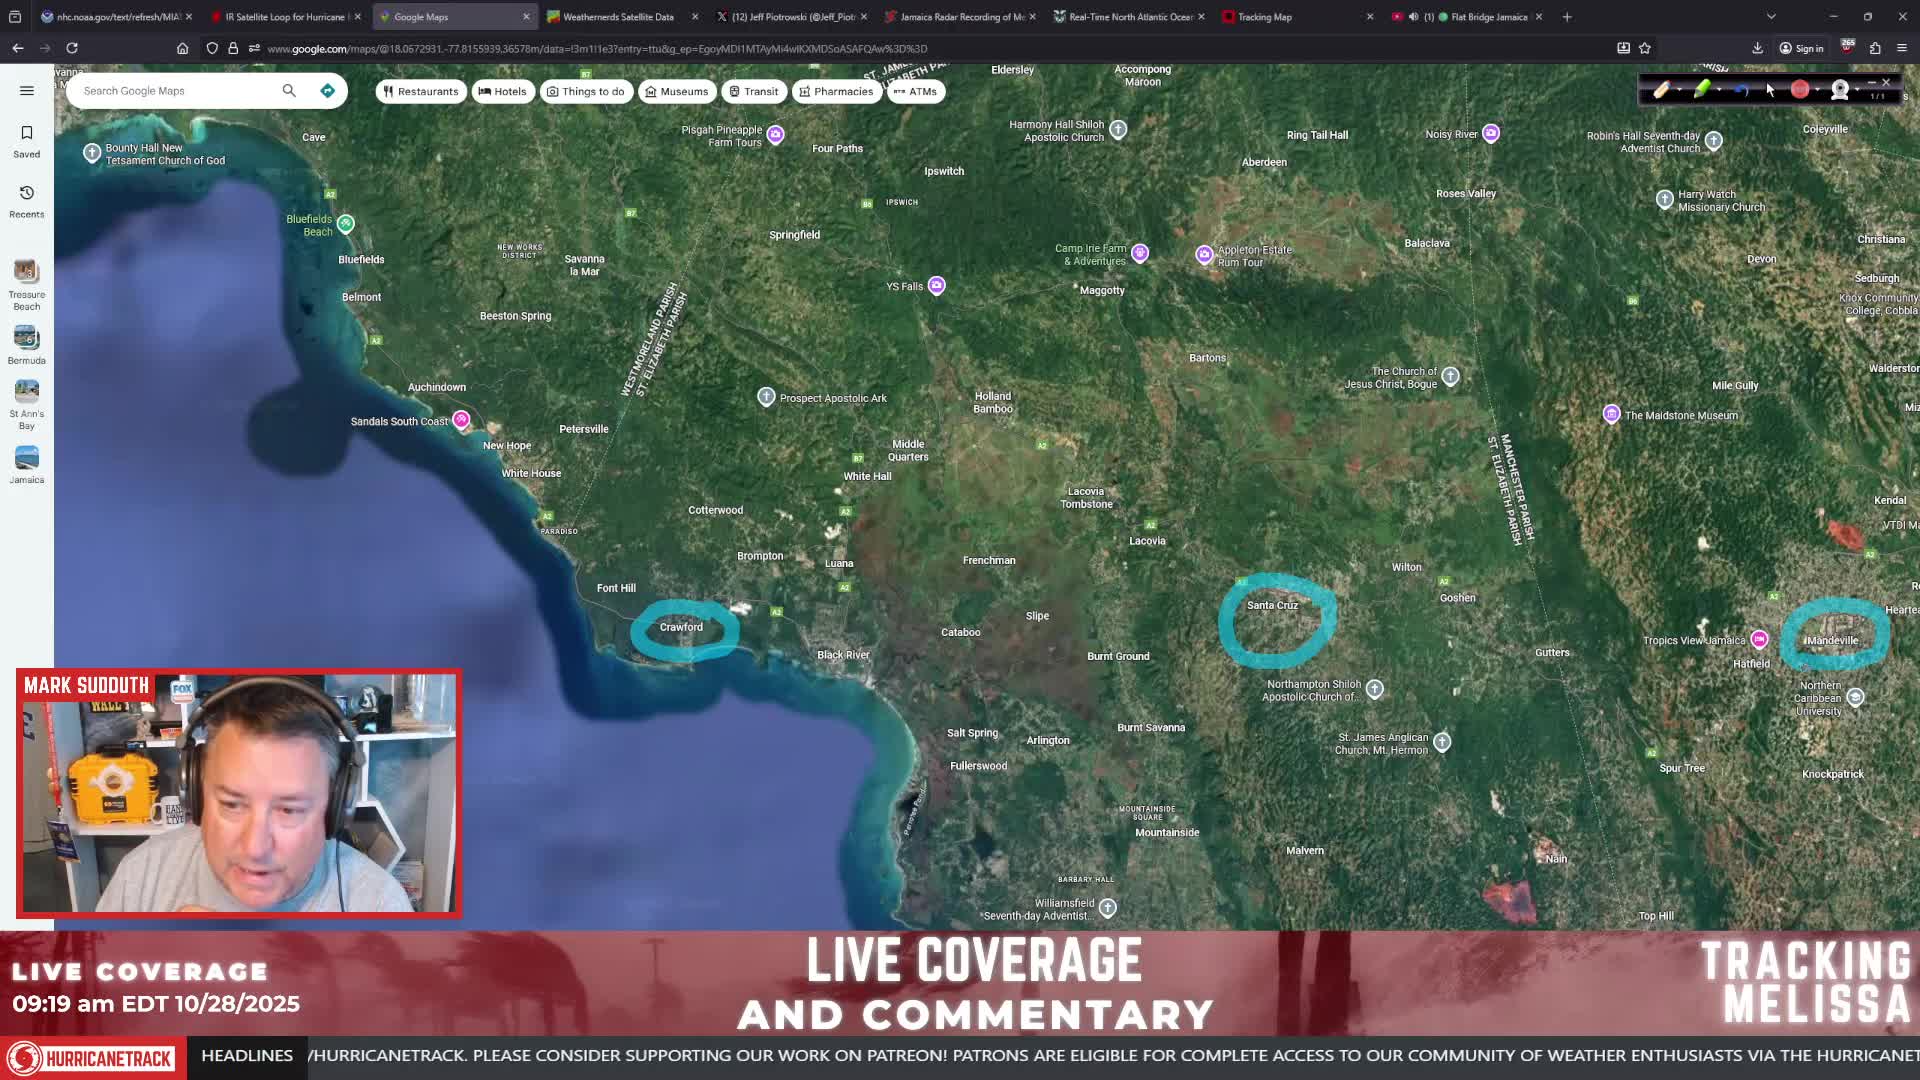Select the green highlighter tool
Viewport: 1920px width, 1080px height.
click(1701, 90)
